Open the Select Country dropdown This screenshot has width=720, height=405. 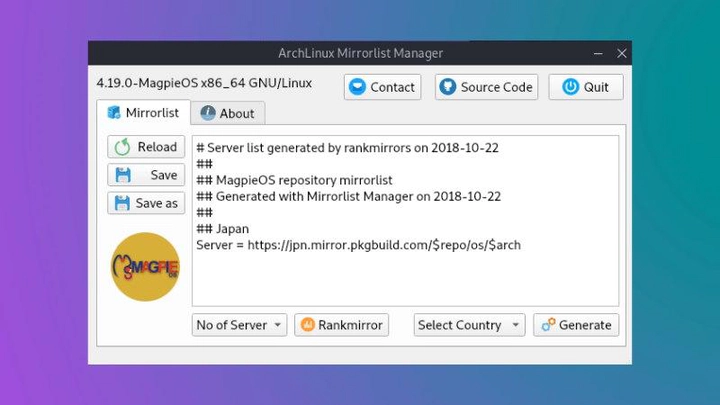pos(469,325)
